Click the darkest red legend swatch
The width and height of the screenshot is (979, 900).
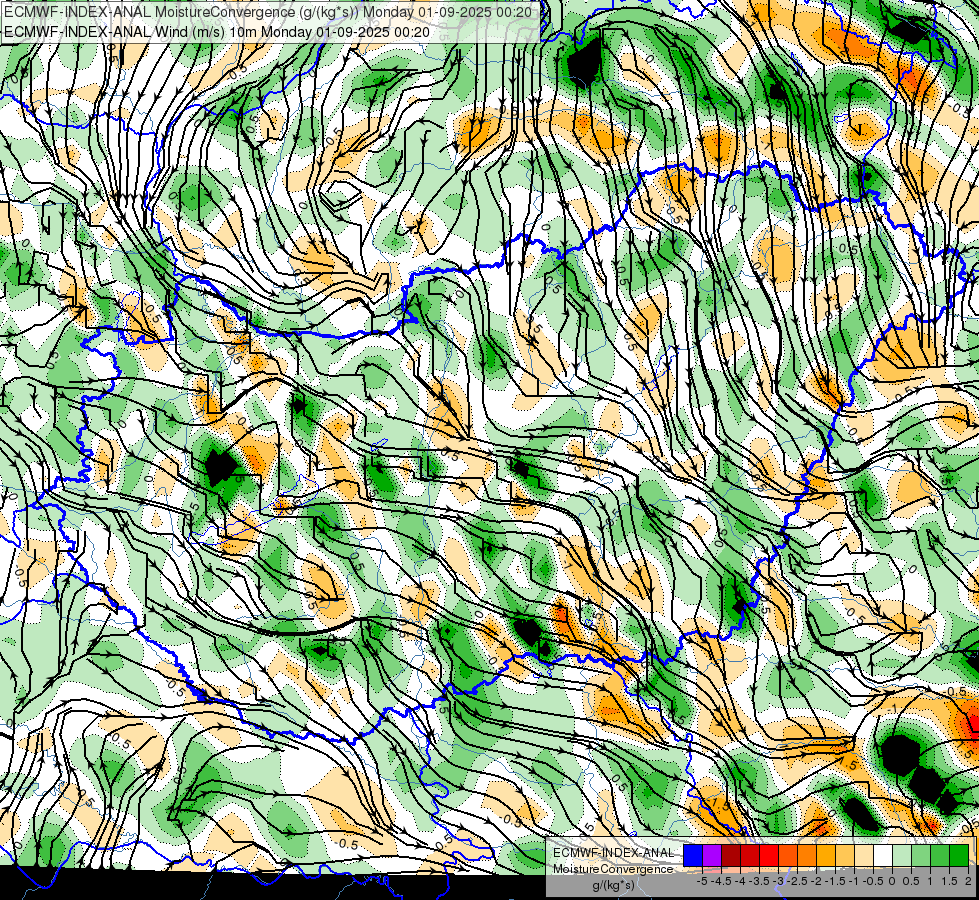731,856
